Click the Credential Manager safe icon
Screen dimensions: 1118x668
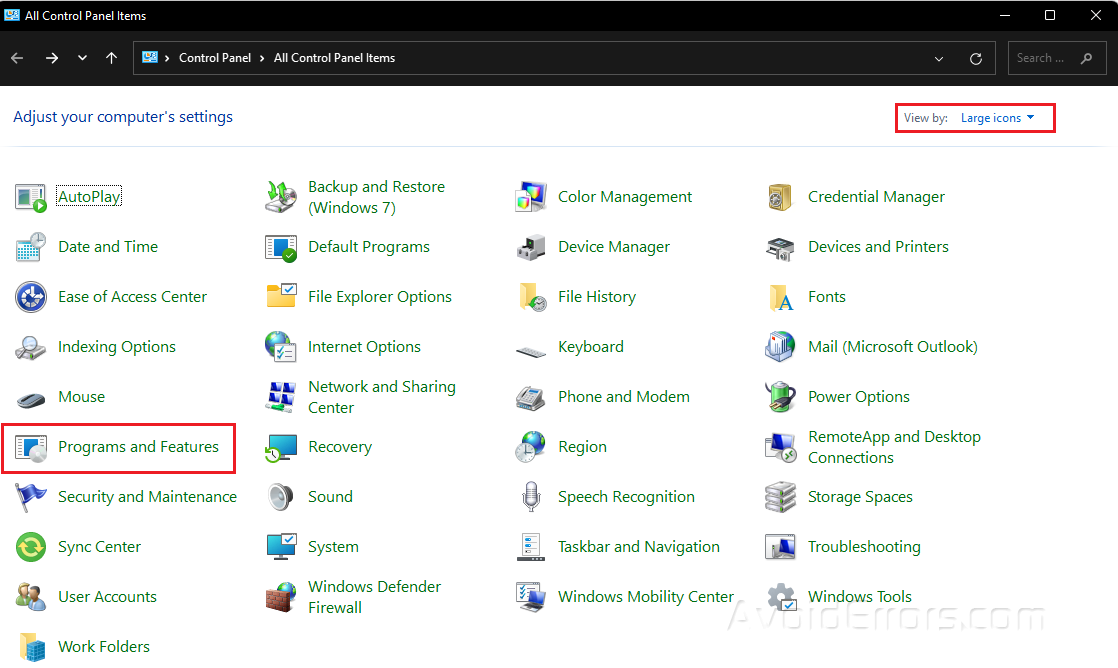click(780, 197)
